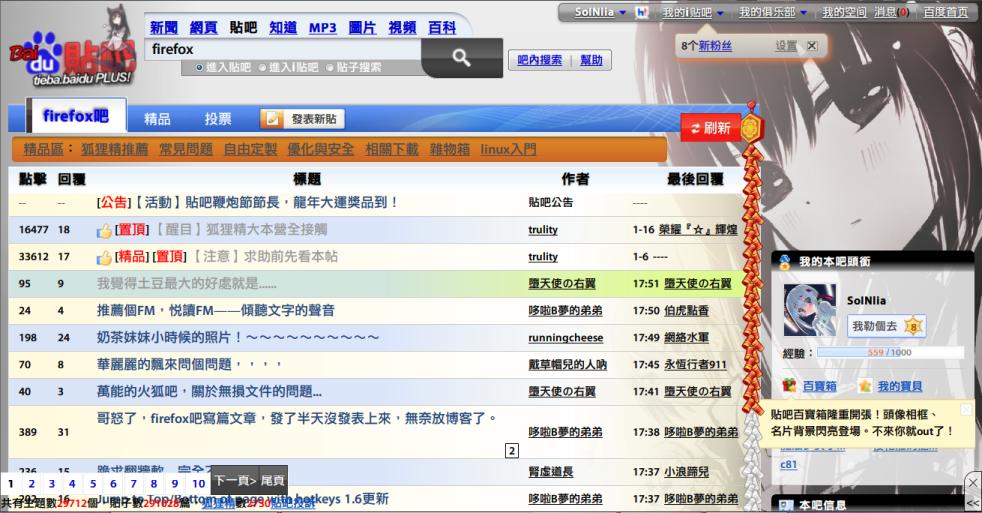982x513 pixels.
Task: Open the 知道 navigation item
Action: (x=283, y=28)
